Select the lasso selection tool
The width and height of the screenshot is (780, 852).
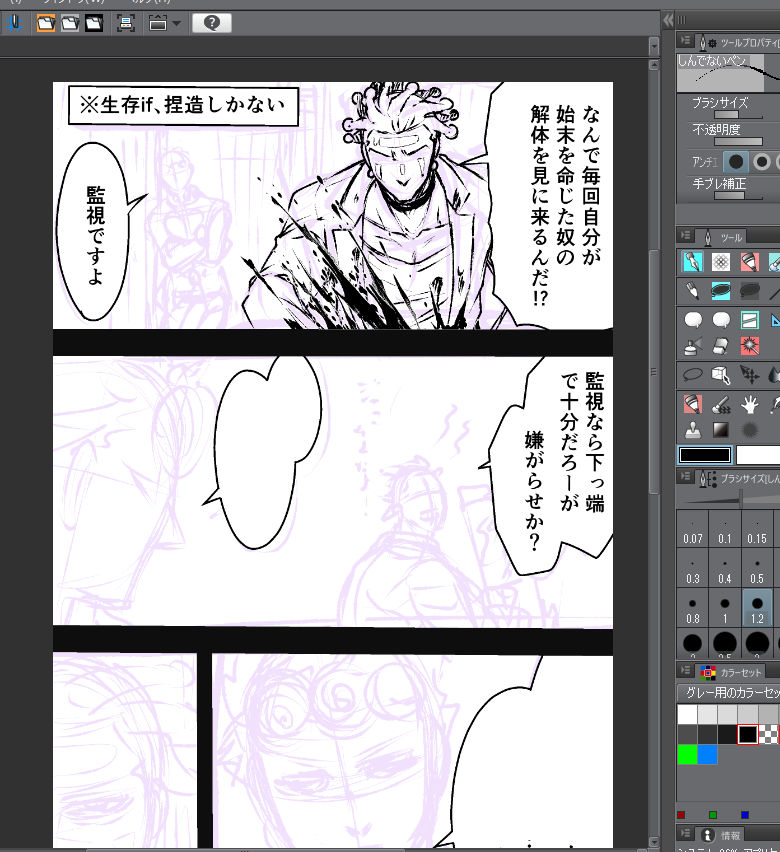point(692,374)
